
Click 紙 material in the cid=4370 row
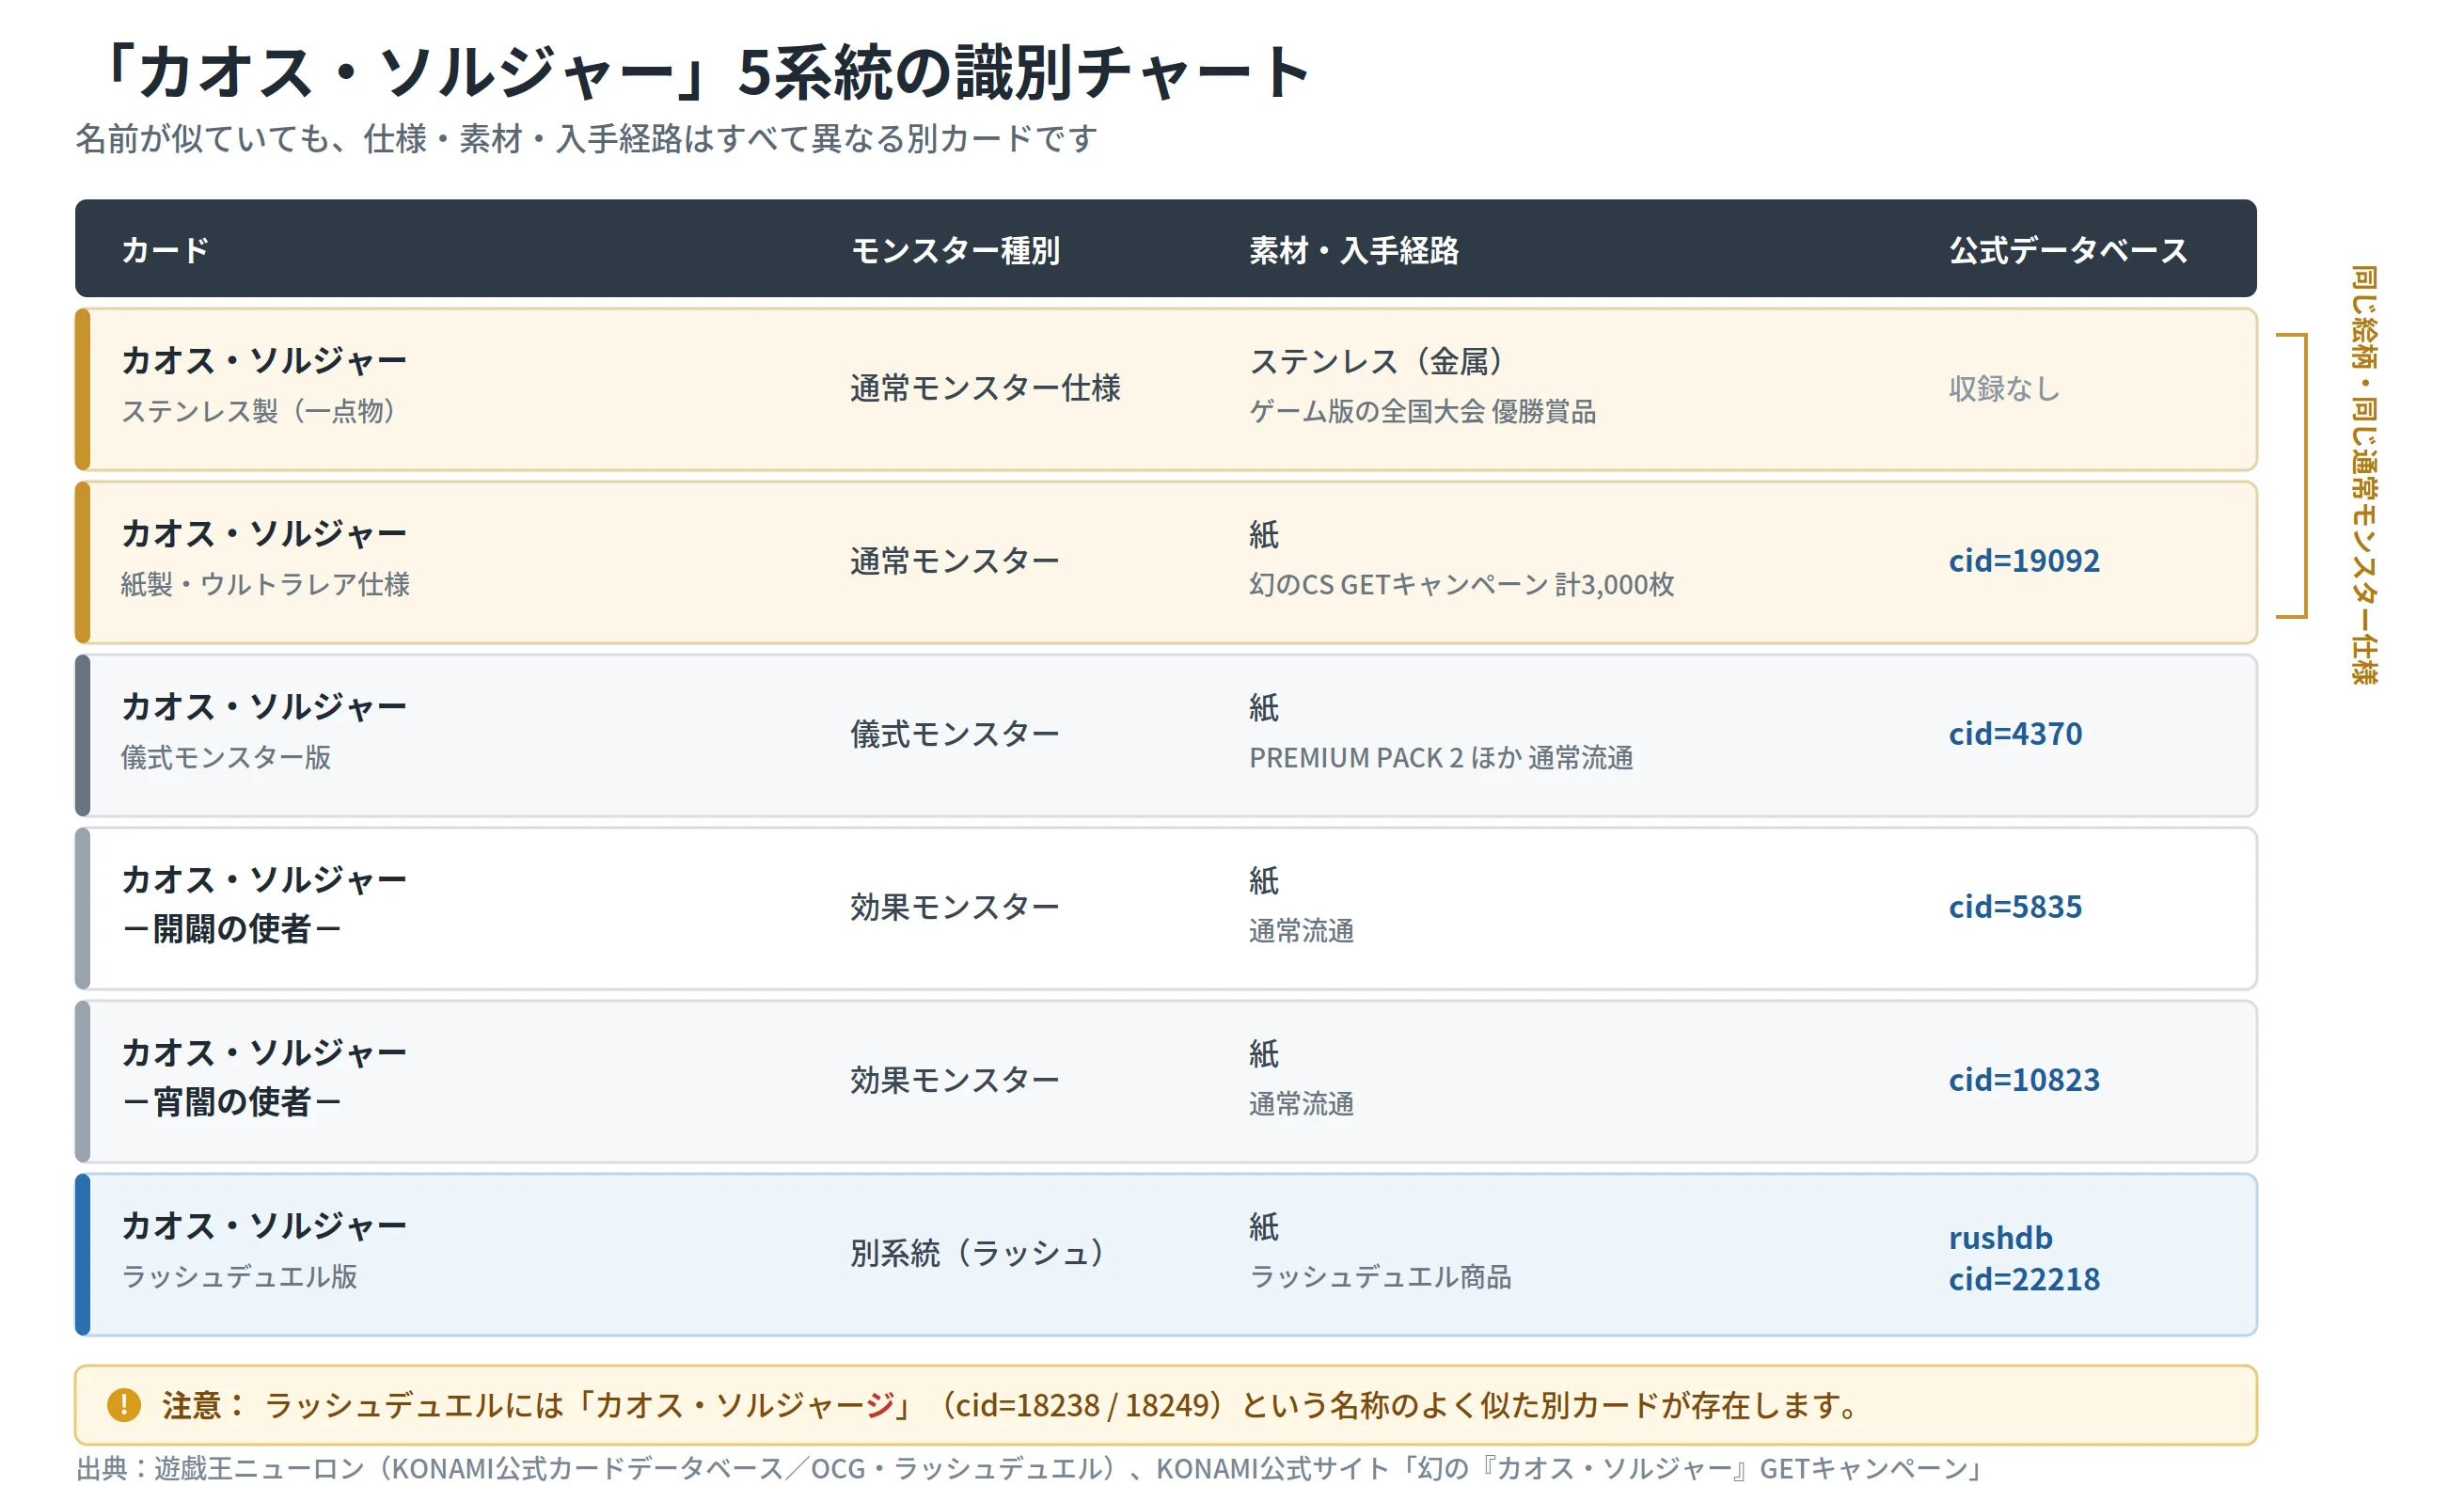(x=1263, y=707)
